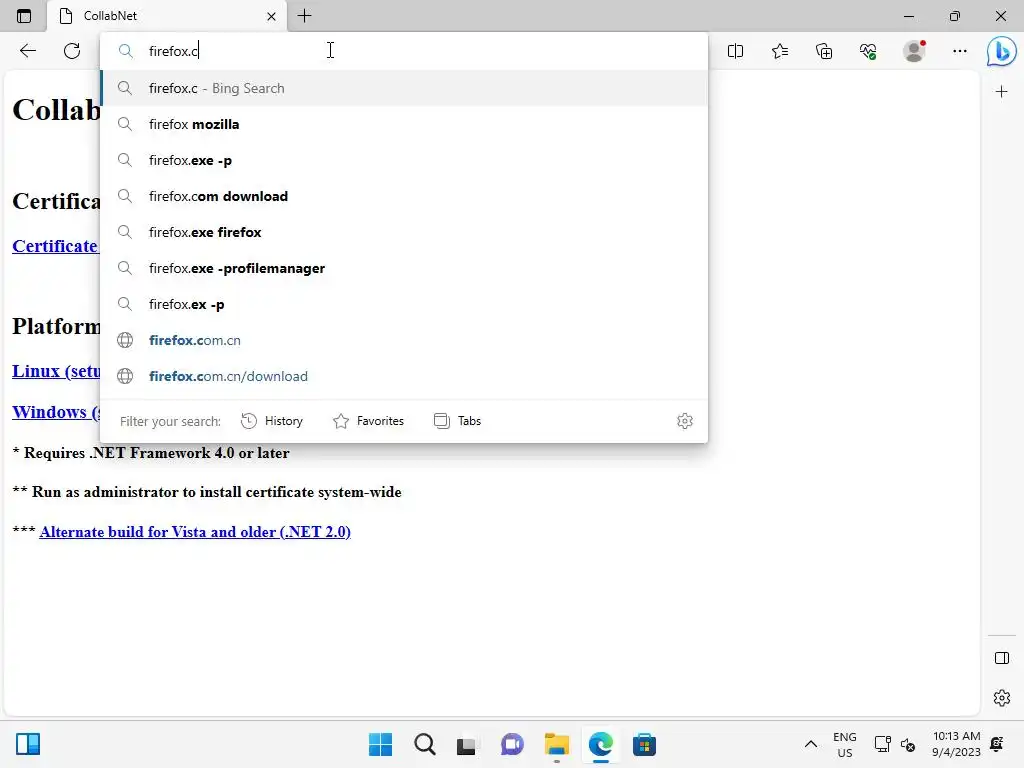Toggle the sidebar visibility button
Viewport: 1024px width, 768px height.
1002,658
